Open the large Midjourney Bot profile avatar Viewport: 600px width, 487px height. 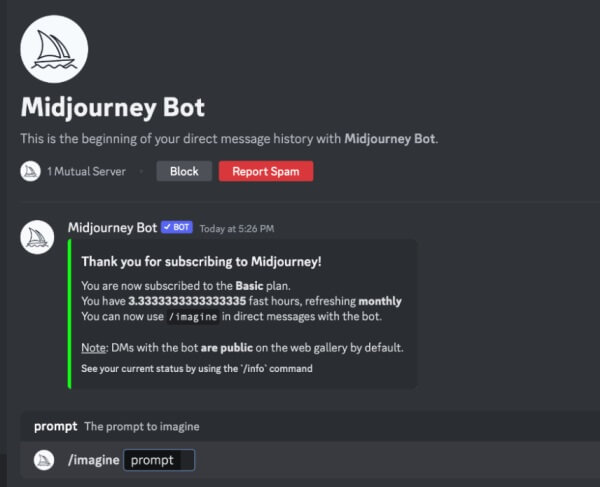pos(54,49)
